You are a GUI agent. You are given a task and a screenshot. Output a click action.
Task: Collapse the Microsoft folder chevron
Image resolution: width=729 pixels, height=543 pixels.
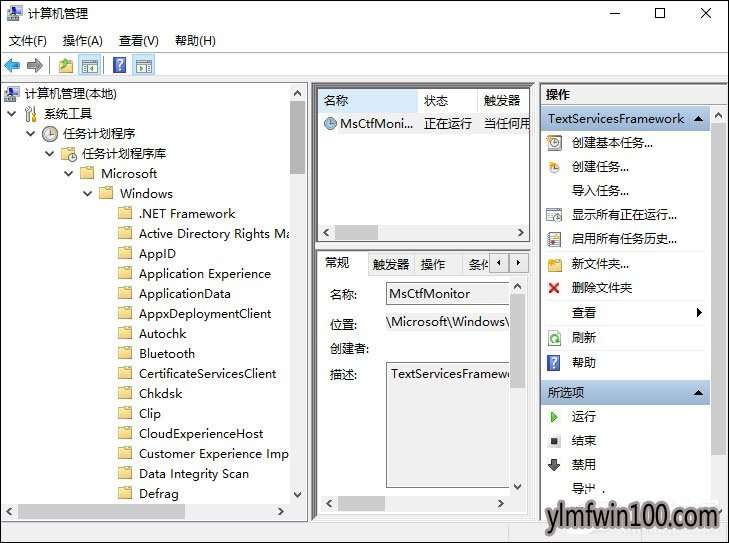click(68, 173)
